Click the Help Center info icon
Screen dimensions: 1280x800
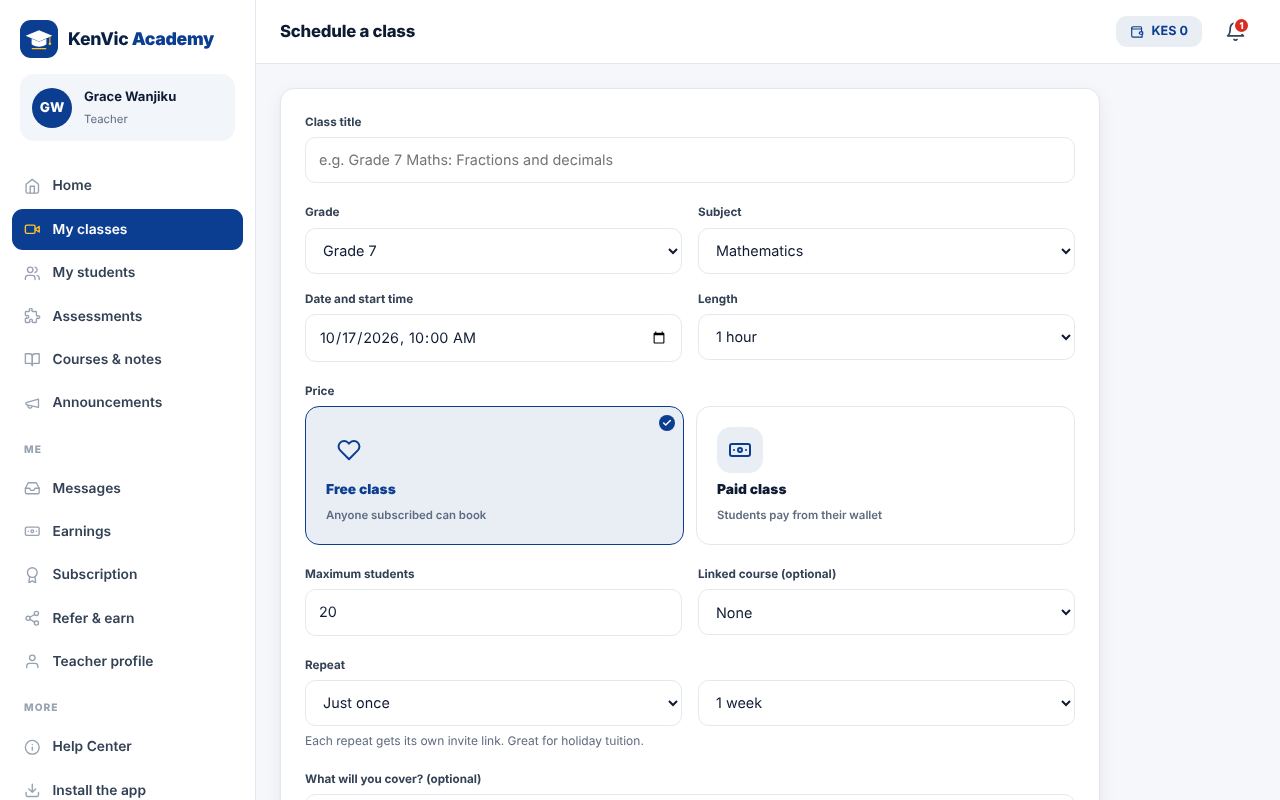point(32,746)
